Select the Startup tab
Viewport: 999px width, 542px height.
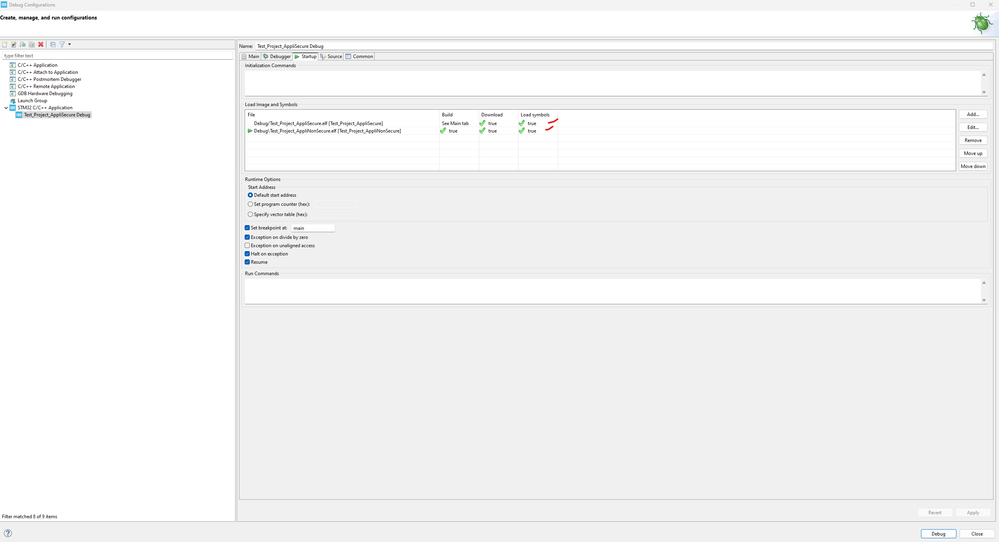pos(305,57)
